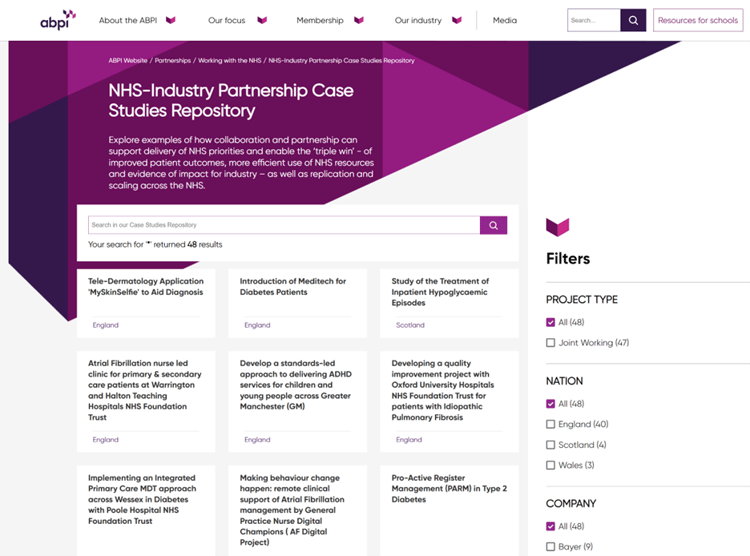Viewport: 750px width, 556px height.
Task: Expand the About the ABPI menu arrow
Action: pyautogui.click(x=170, y=20)
